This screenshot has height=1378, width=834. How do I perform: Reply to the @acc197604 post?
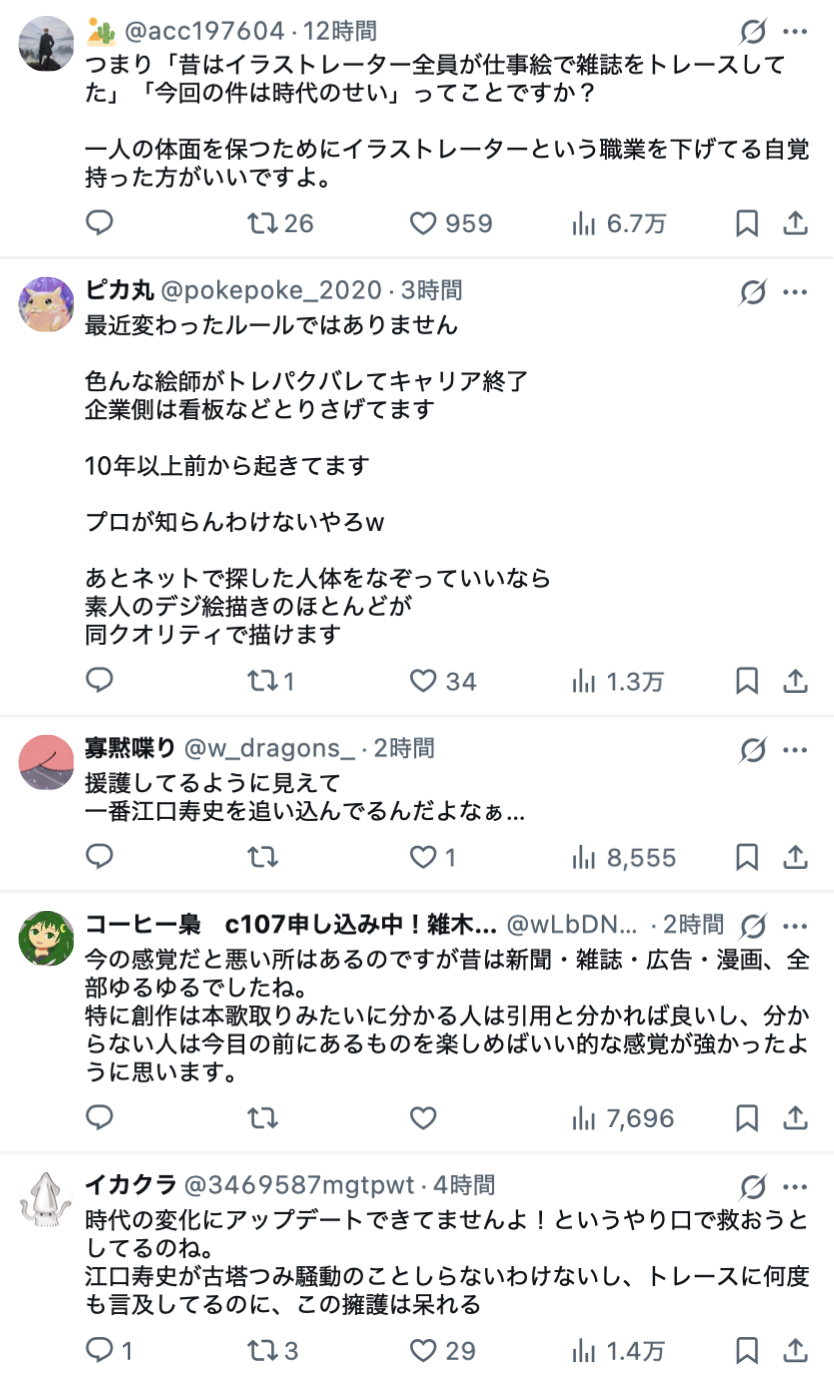coord(99,222)
